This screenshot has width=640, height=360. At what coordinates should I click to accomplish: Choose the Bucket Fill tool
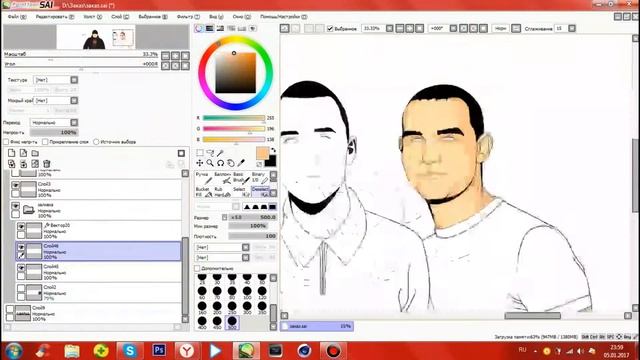pyautogui.click(x=203, y=192)
